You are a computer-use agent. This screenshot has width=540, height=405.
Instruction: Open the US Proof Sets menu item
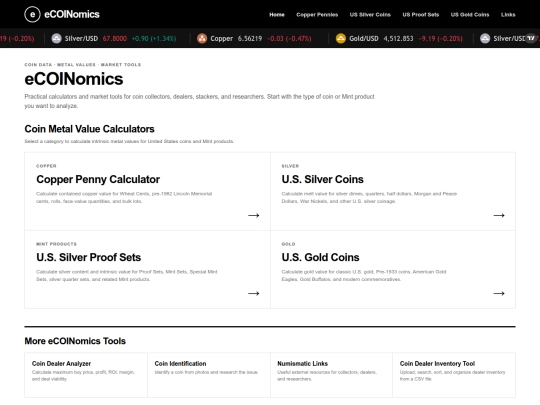point(421,14)
